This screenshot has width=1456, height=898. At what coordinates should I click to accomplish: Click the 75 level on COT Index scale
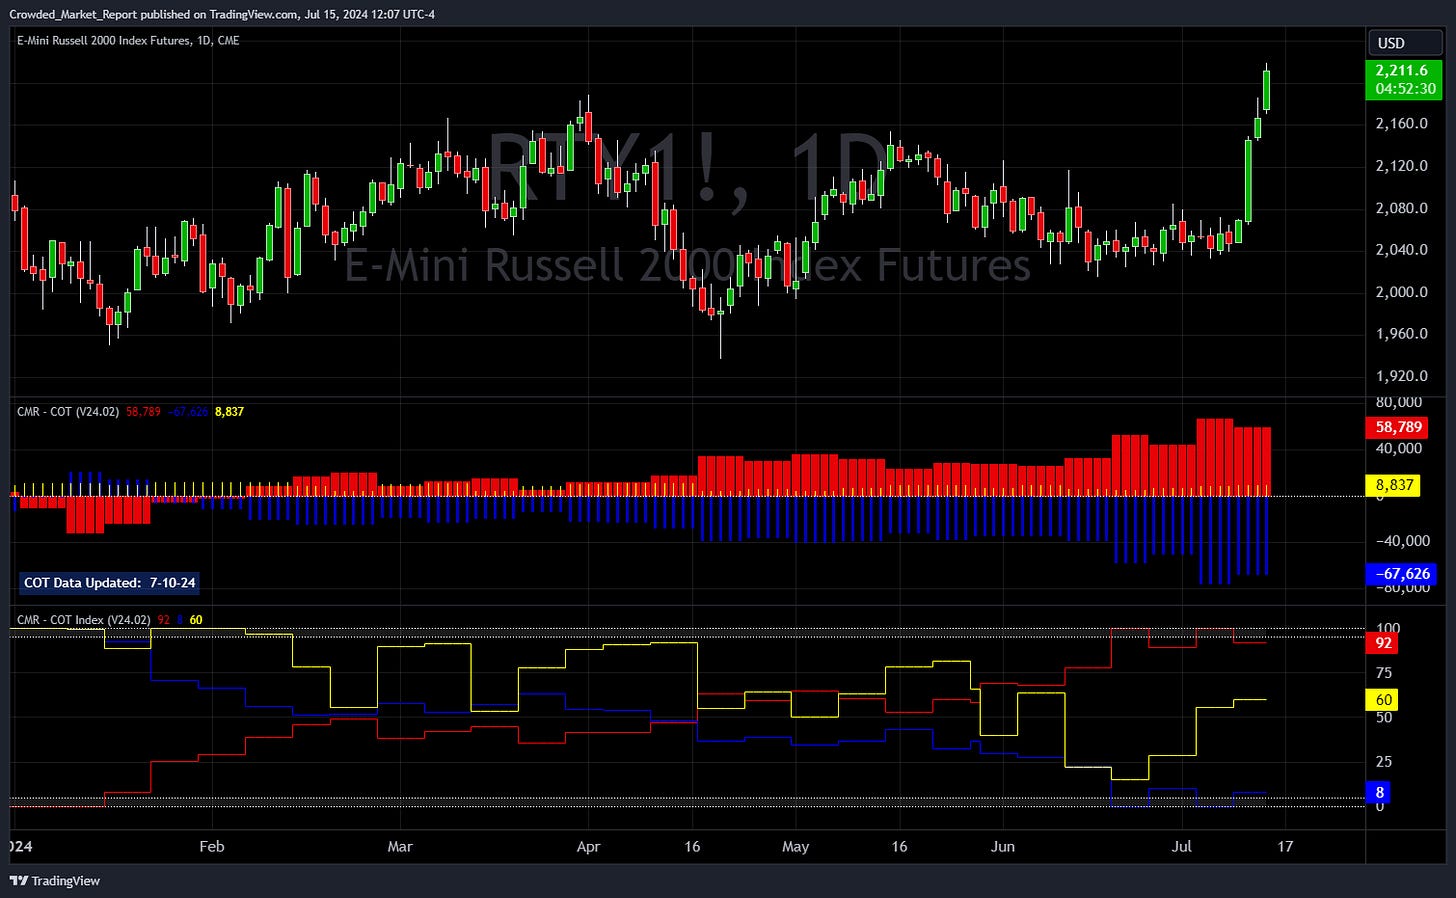point(1384,673)
